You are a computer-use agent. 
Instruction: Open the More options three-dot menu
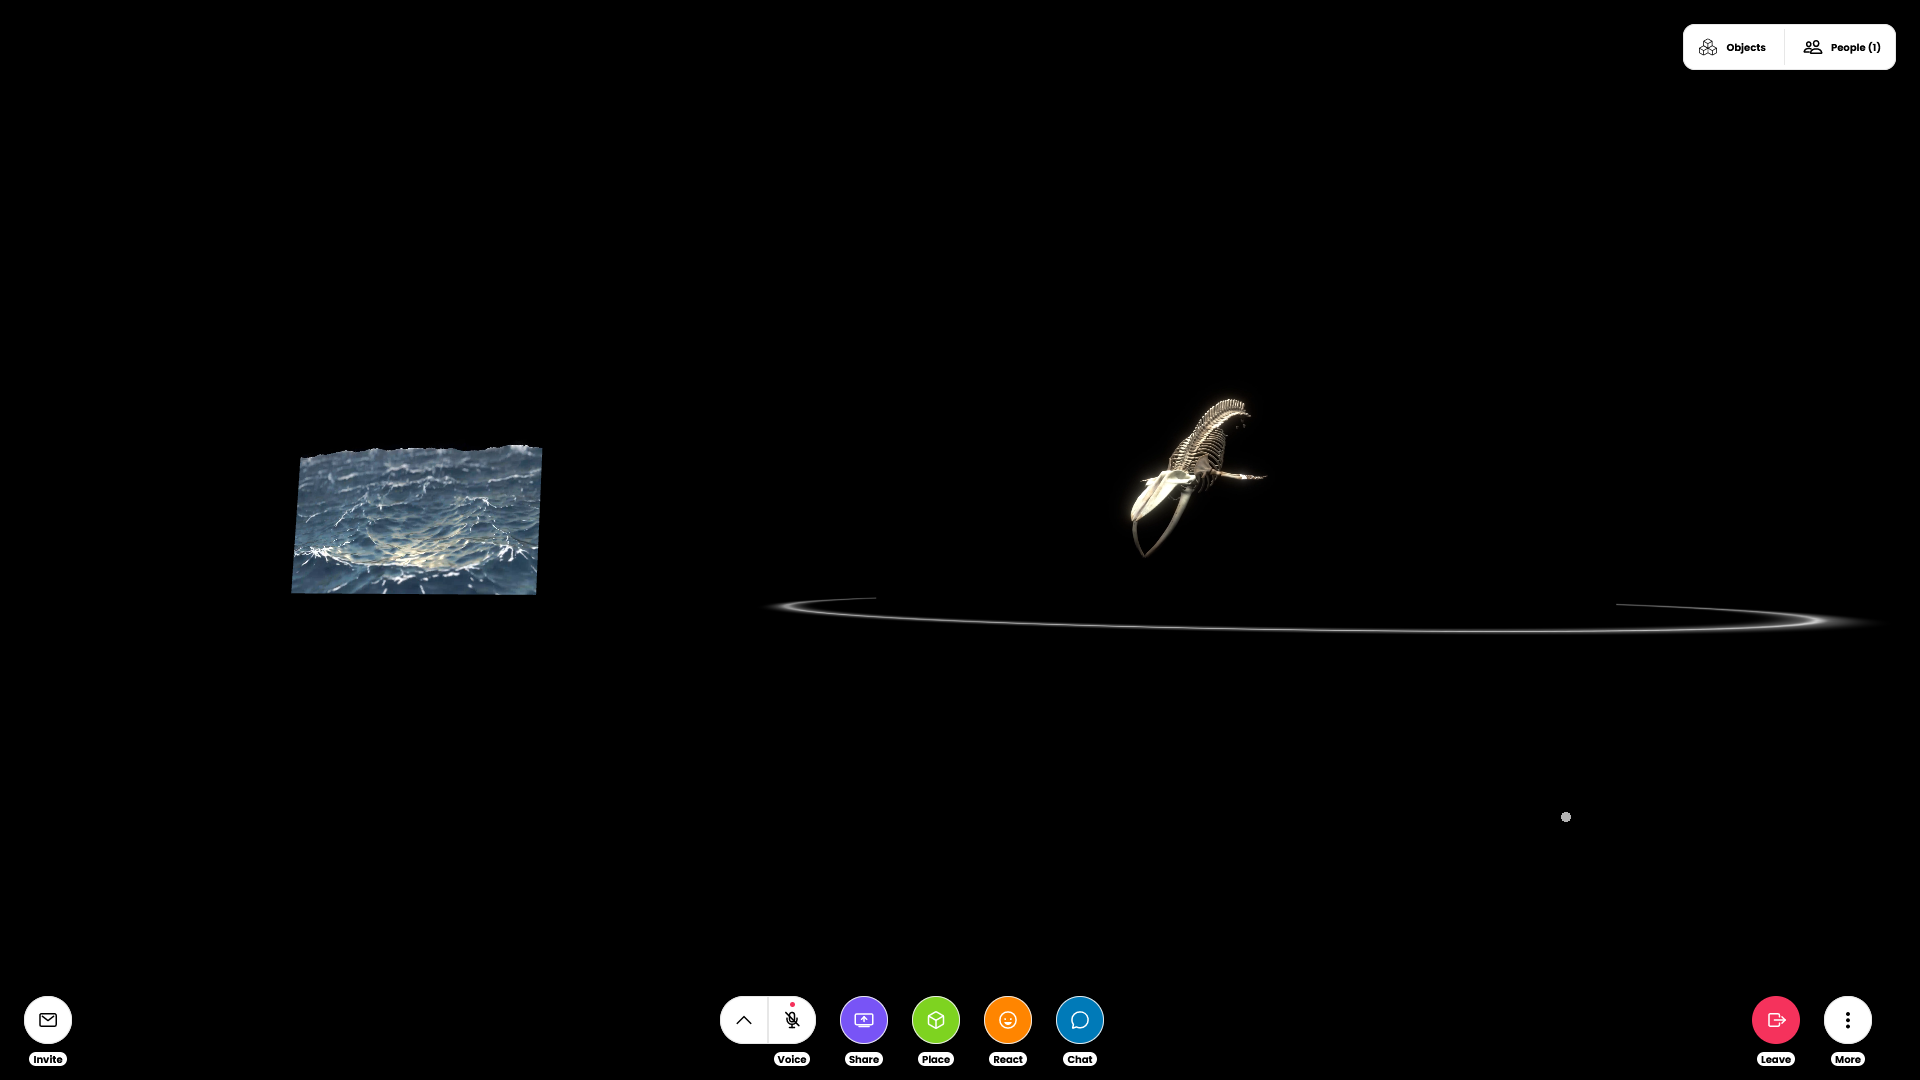point(1848,1020)
